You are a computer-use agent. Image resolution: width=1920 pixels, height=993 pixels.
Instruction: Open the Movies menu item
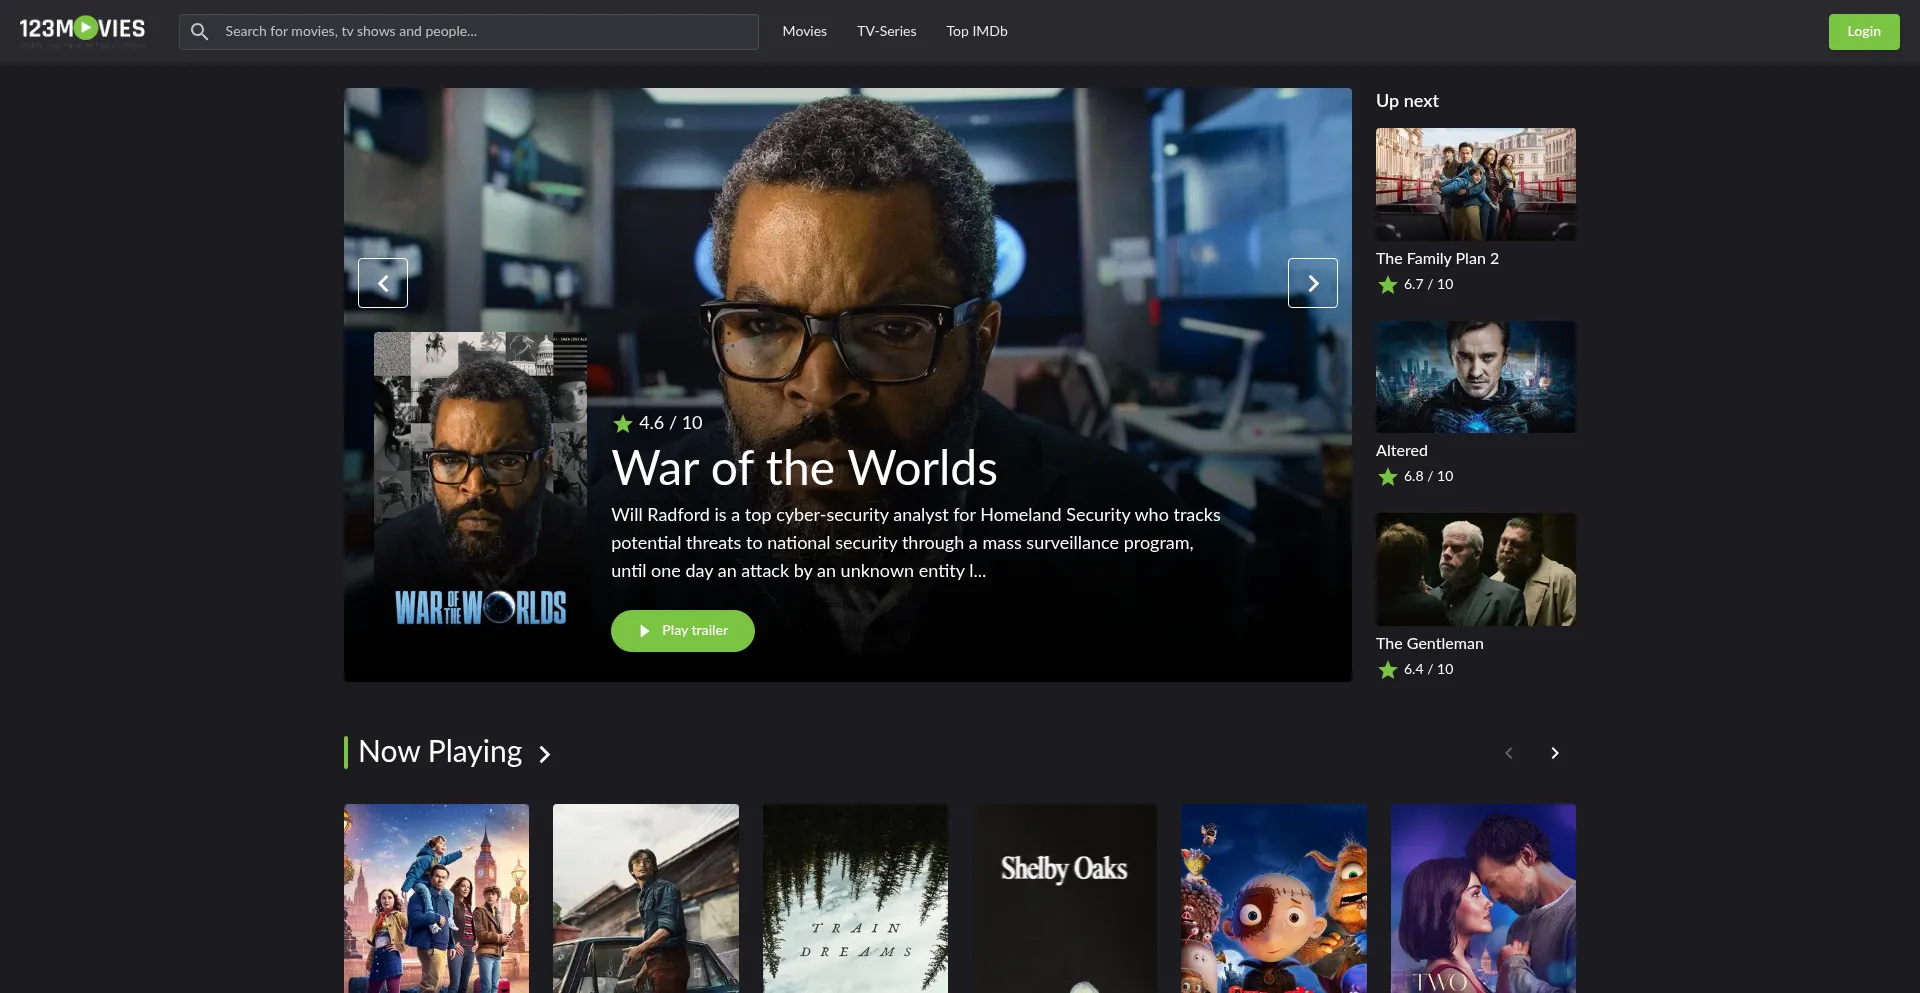pos(804,32)
